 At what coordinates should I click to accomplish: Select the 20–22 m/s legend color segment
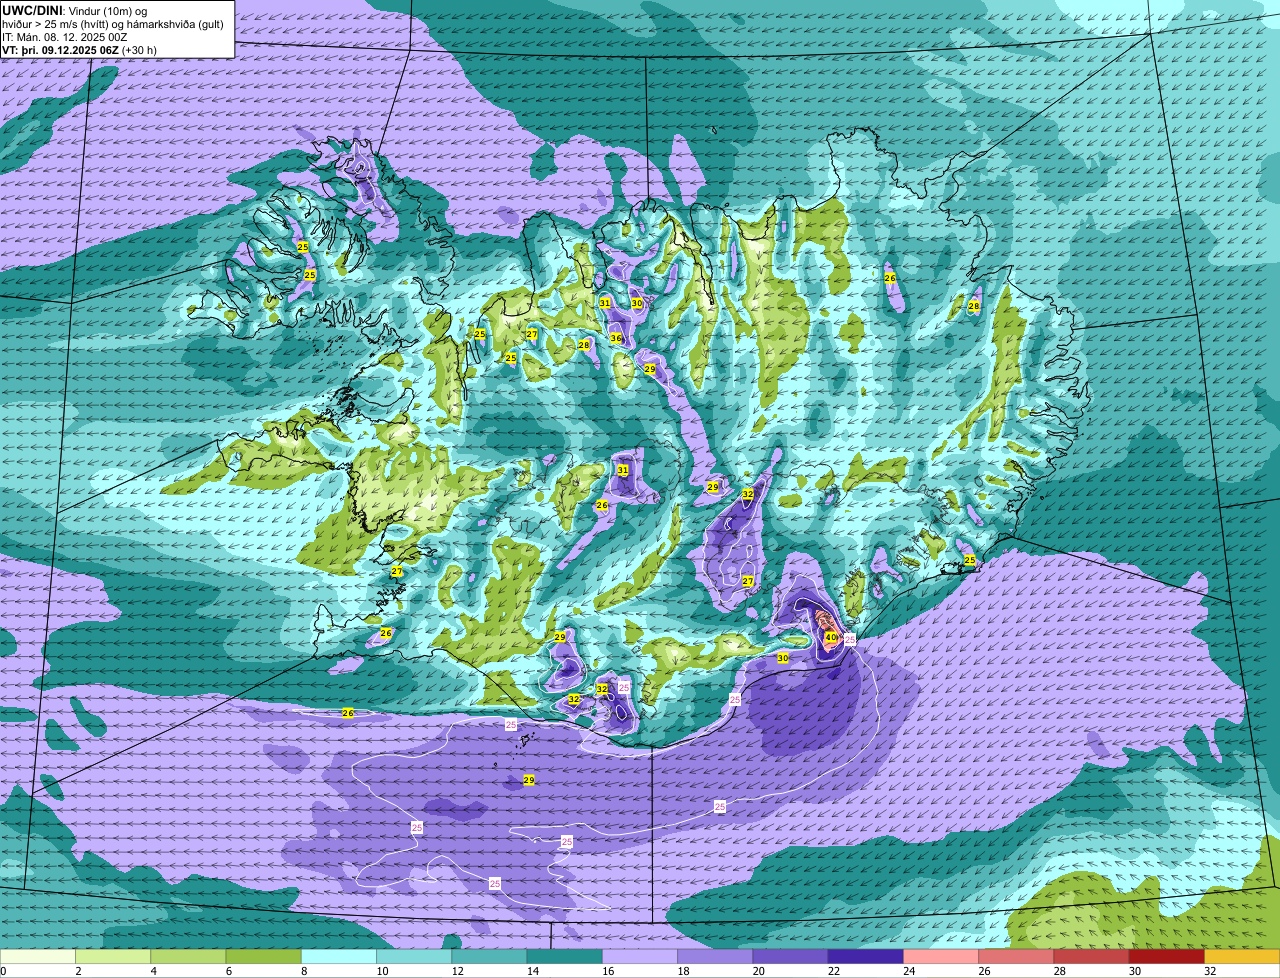coord(791,956)
